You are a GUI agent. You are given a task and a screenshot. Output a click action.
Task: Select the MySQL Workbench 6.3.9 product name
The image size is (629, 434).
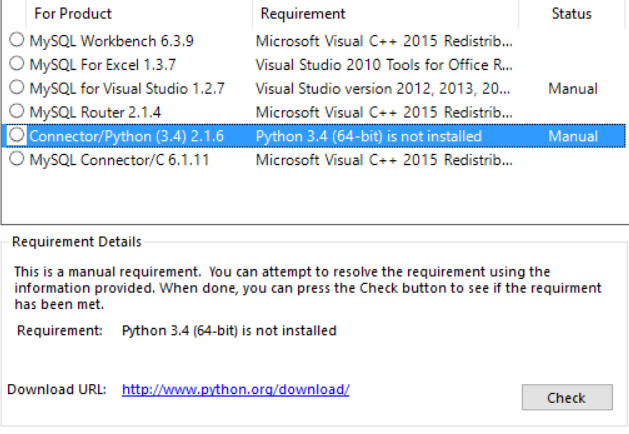(112, 41)
